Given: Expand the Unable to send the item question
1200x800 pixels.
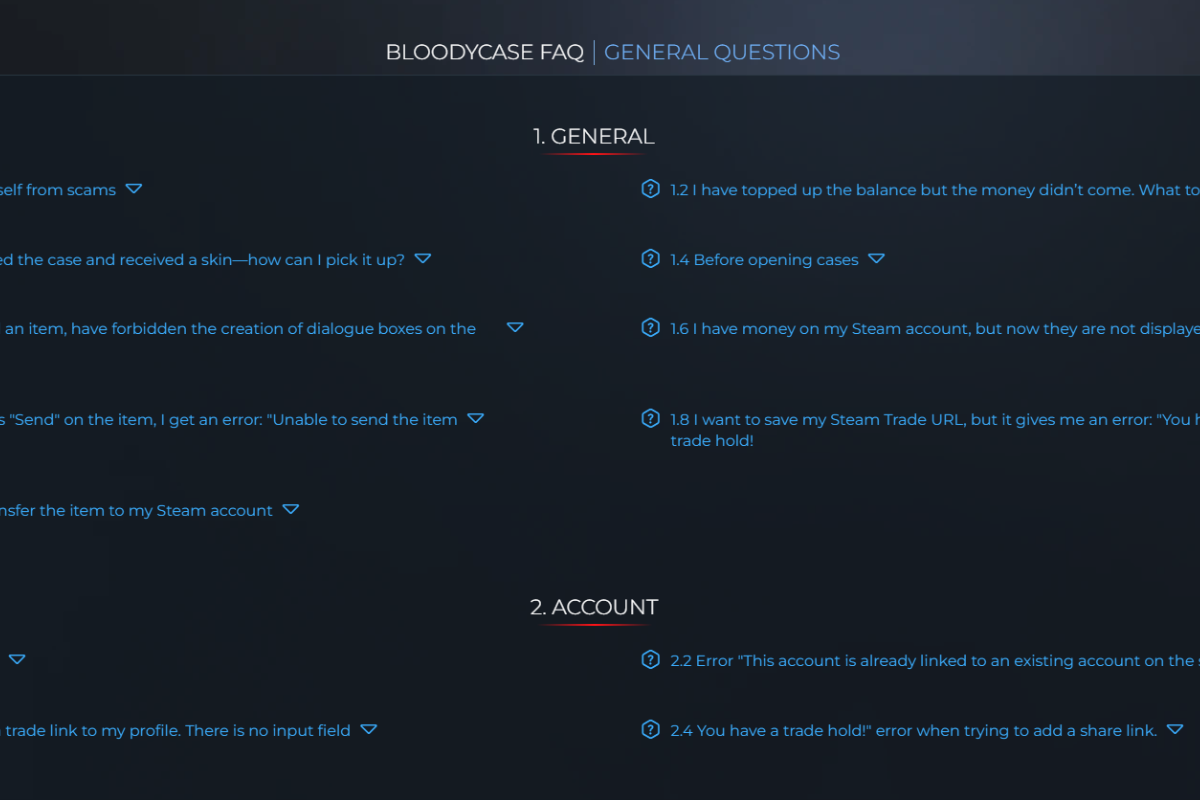Looking at the screenshot, I should pos(476,418).
